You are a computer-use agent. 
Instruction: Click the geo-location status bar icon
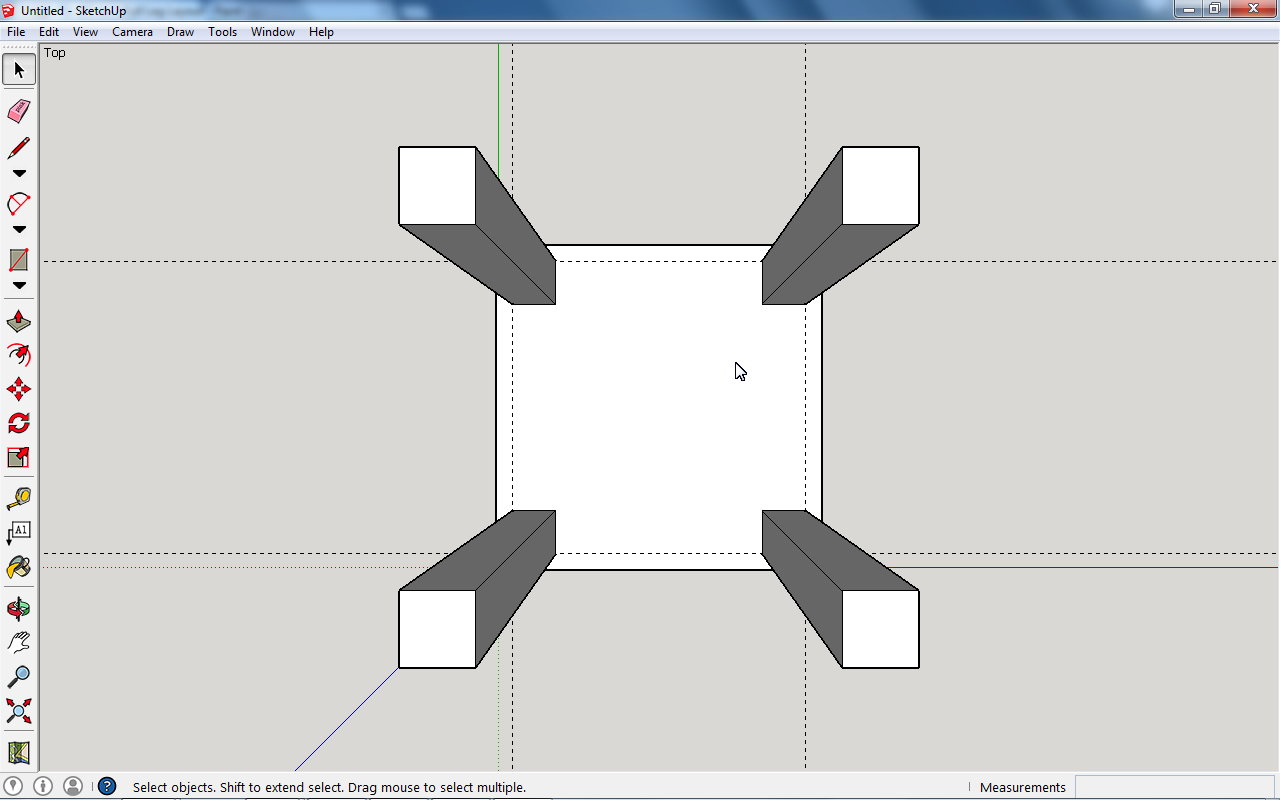[14, 787]
